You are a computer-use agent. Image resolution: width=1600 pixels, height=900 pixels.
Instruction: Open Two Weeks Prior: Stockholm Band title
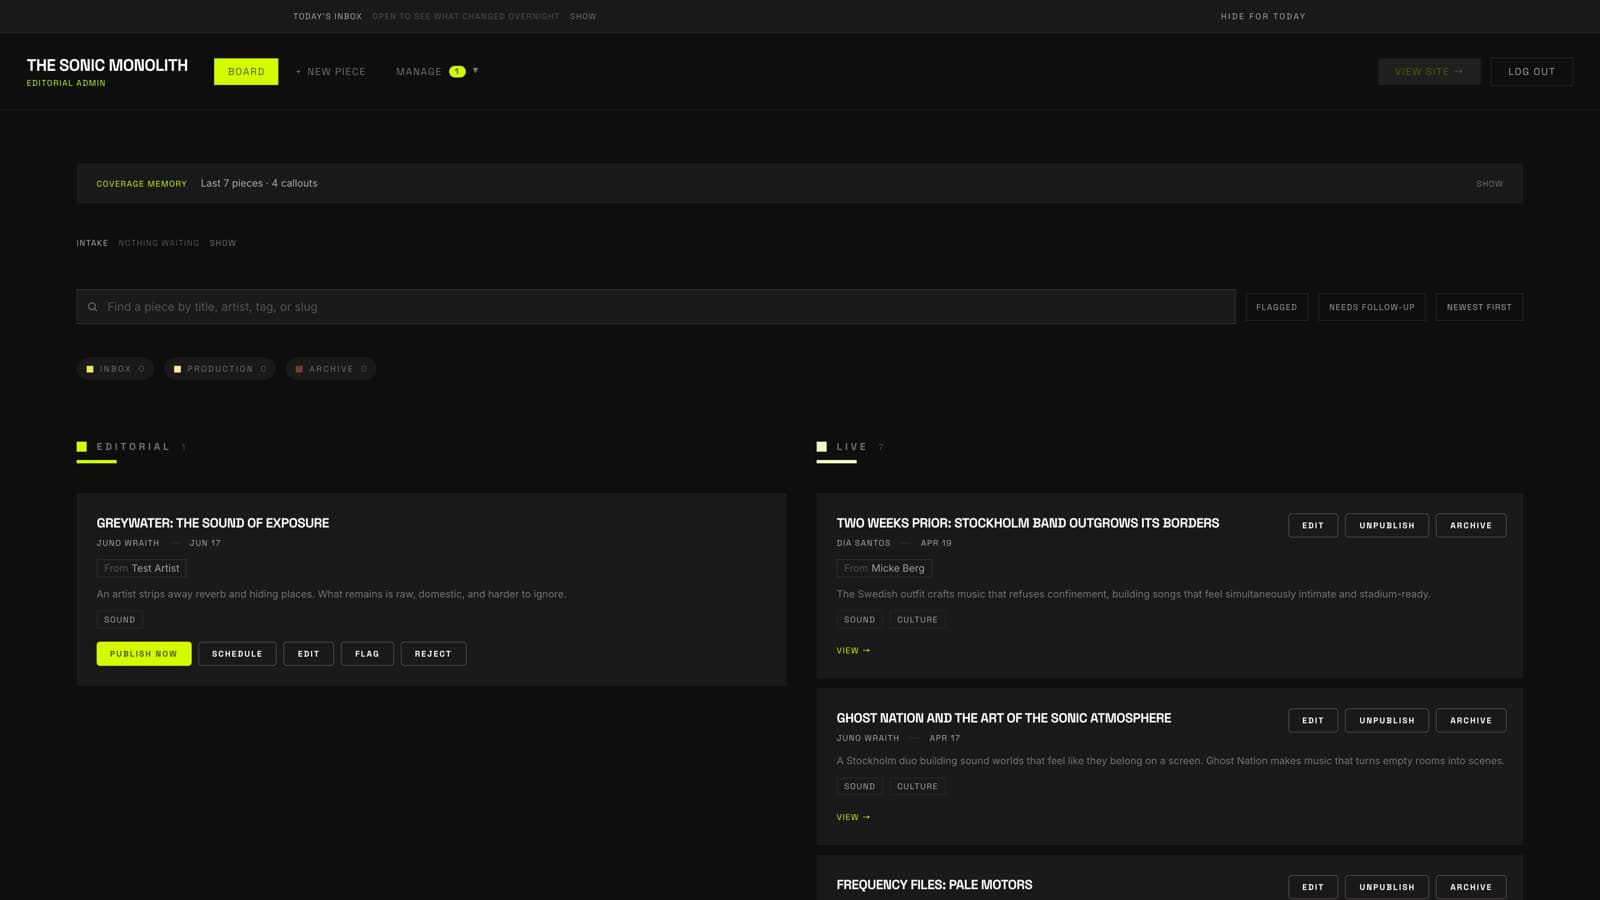coord(1028,523)
